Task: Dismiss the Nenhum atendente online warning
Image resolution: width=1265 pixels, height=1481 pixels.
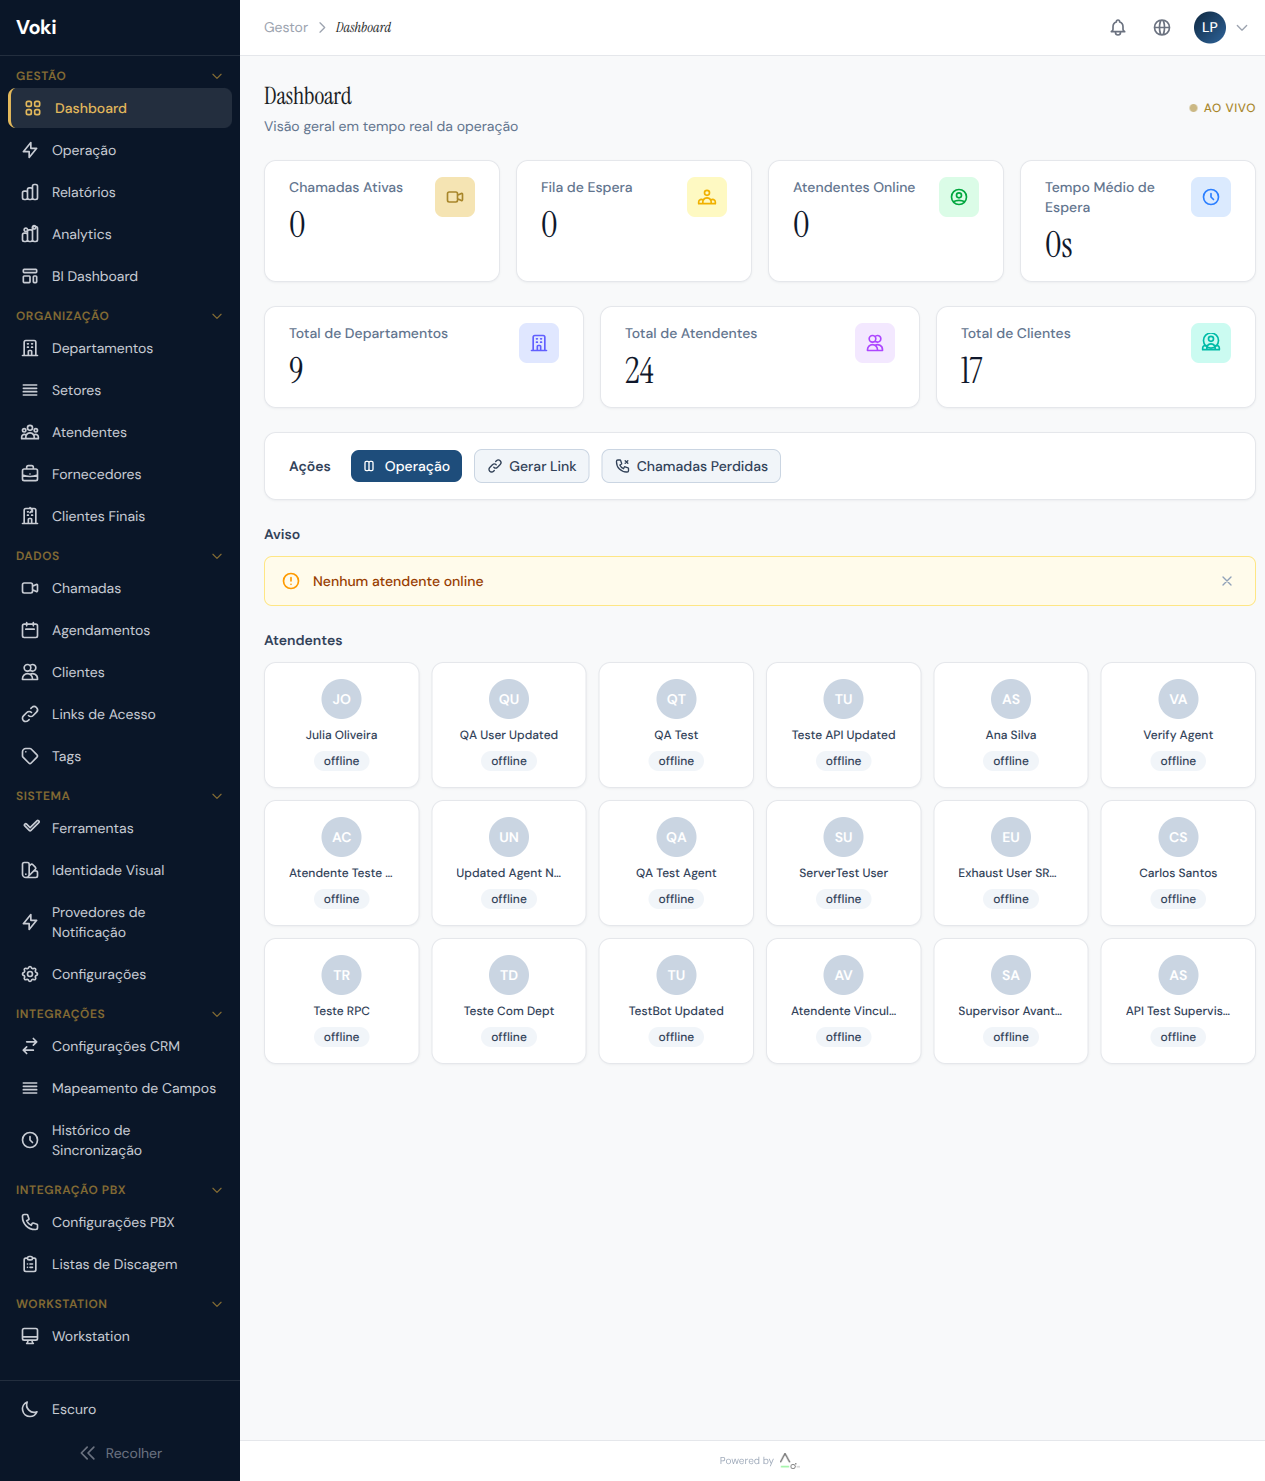Action: point(1227,581)
